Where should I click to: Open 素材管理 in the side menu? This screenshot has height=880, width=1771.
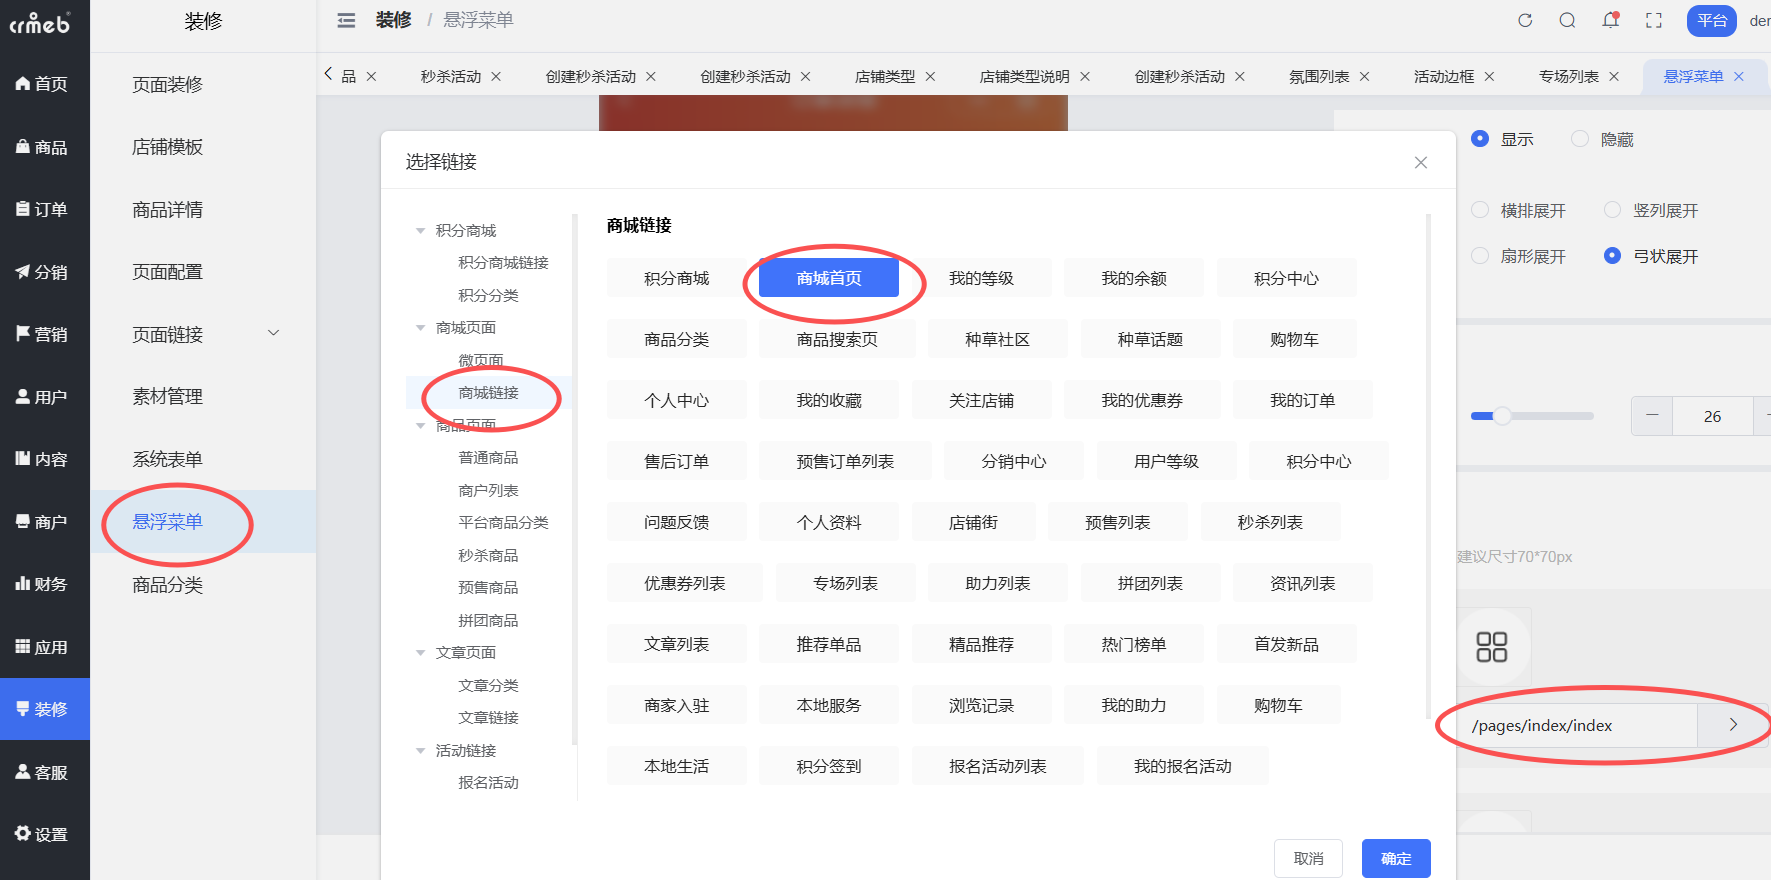[x=167, y=397]
